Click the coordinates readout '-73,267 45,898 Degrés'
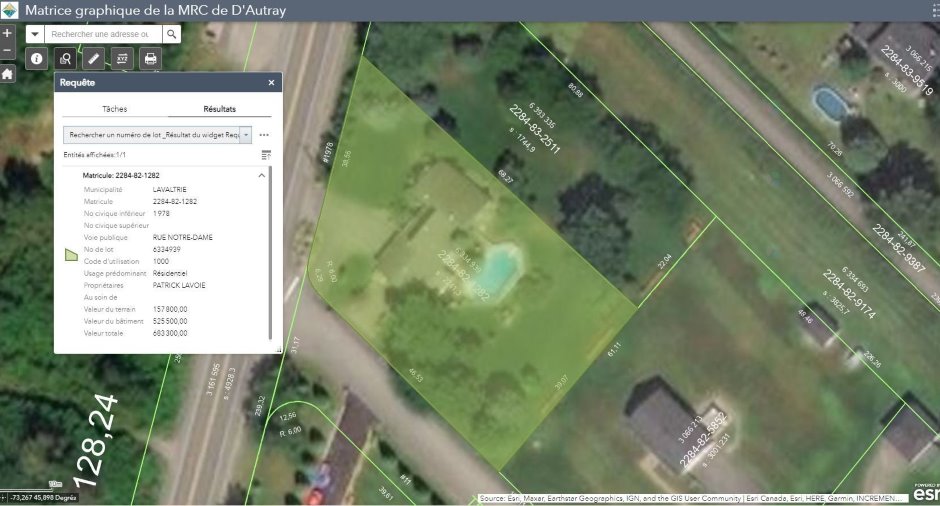 point(44,498)
